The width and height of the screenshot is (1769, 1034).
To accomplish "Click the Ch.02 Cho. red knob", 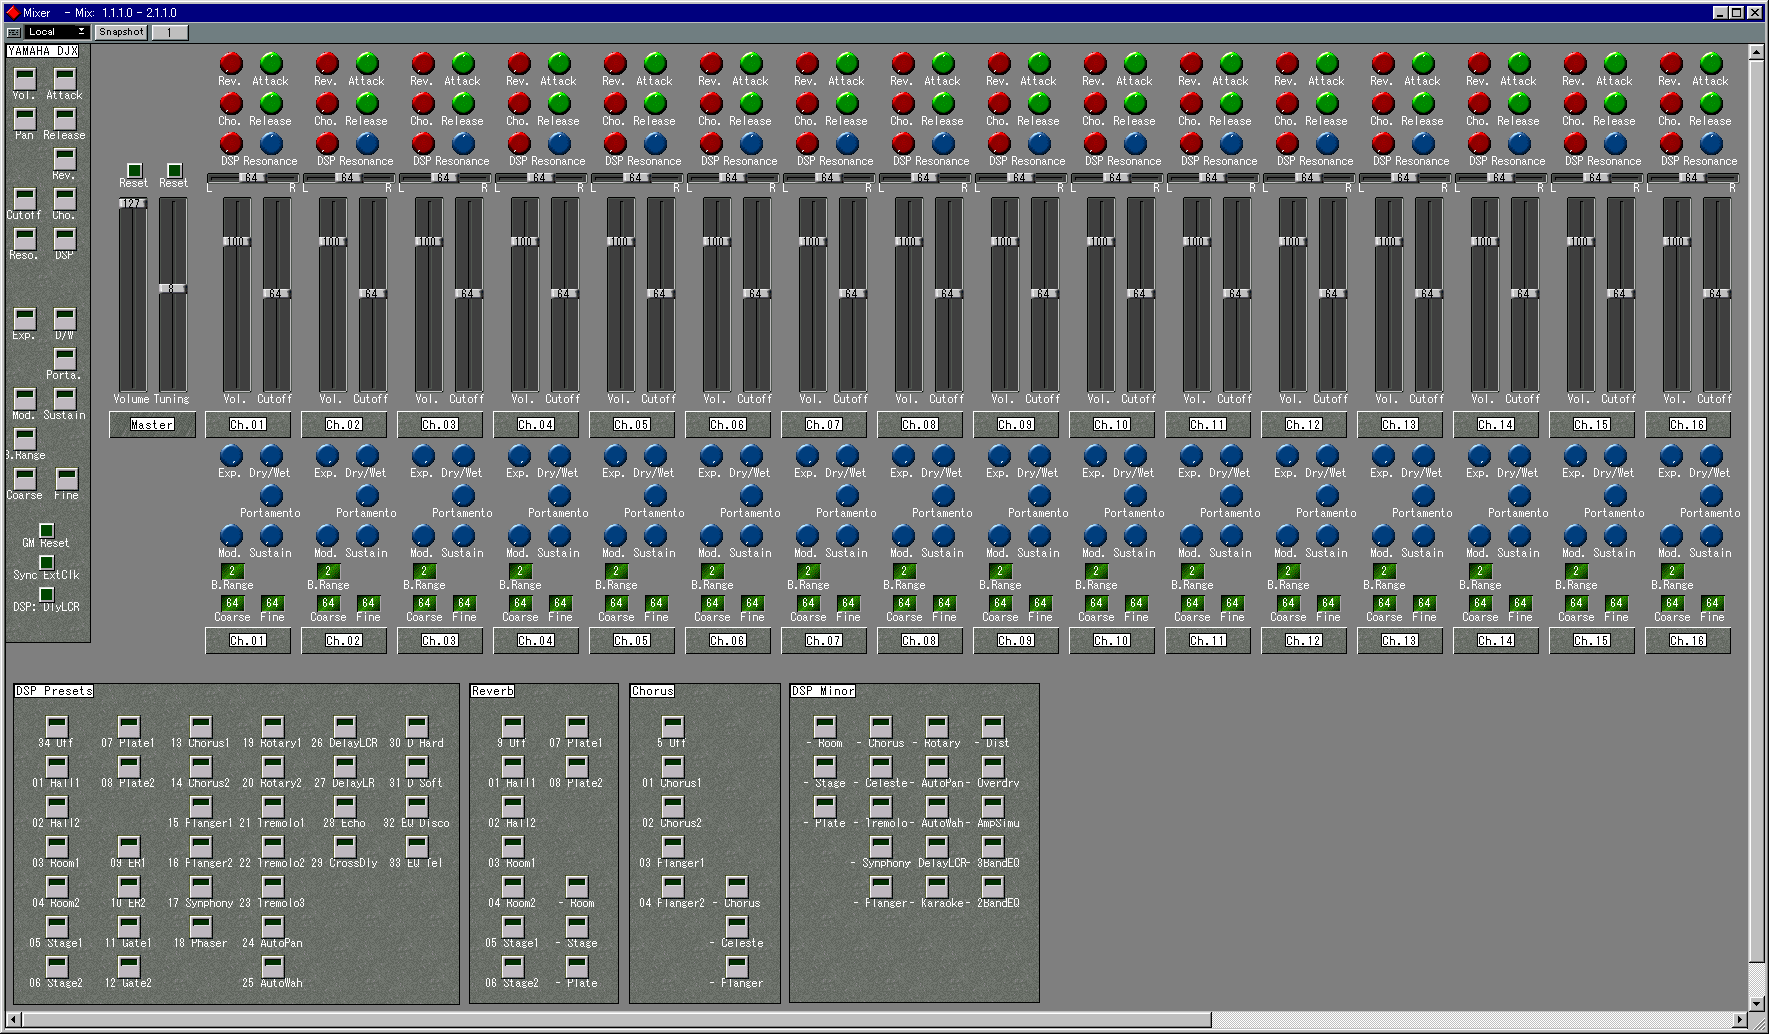I will tap(327, 104).
